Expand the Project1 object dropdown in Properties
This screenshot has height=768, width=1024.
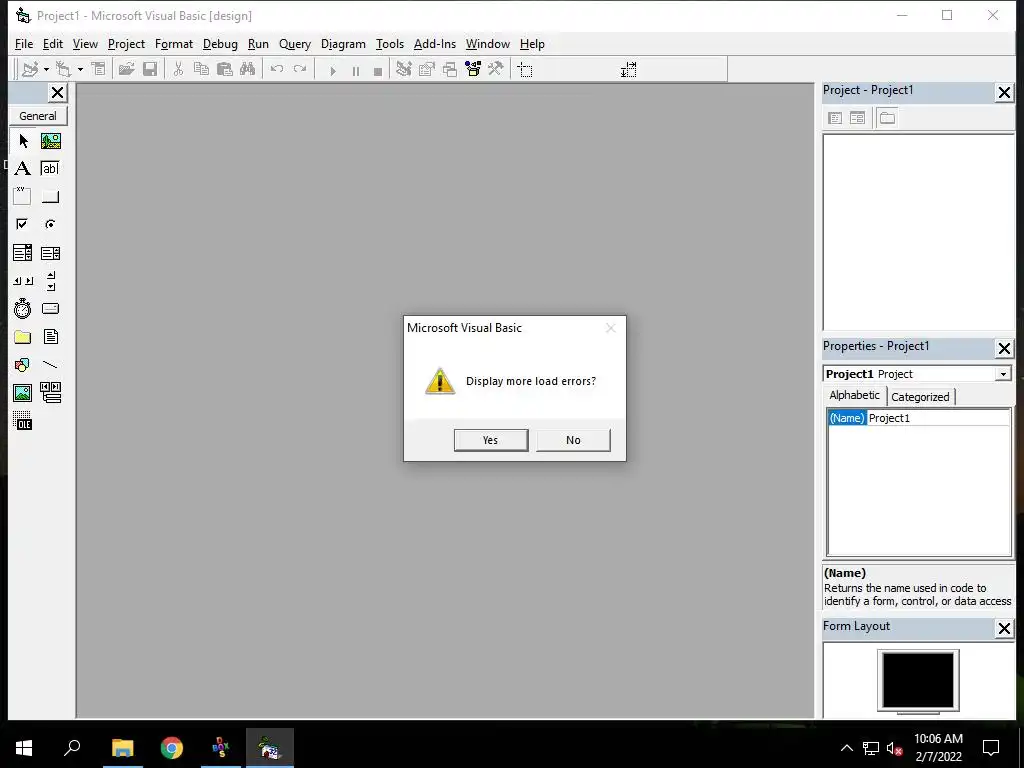[1003, 374]
